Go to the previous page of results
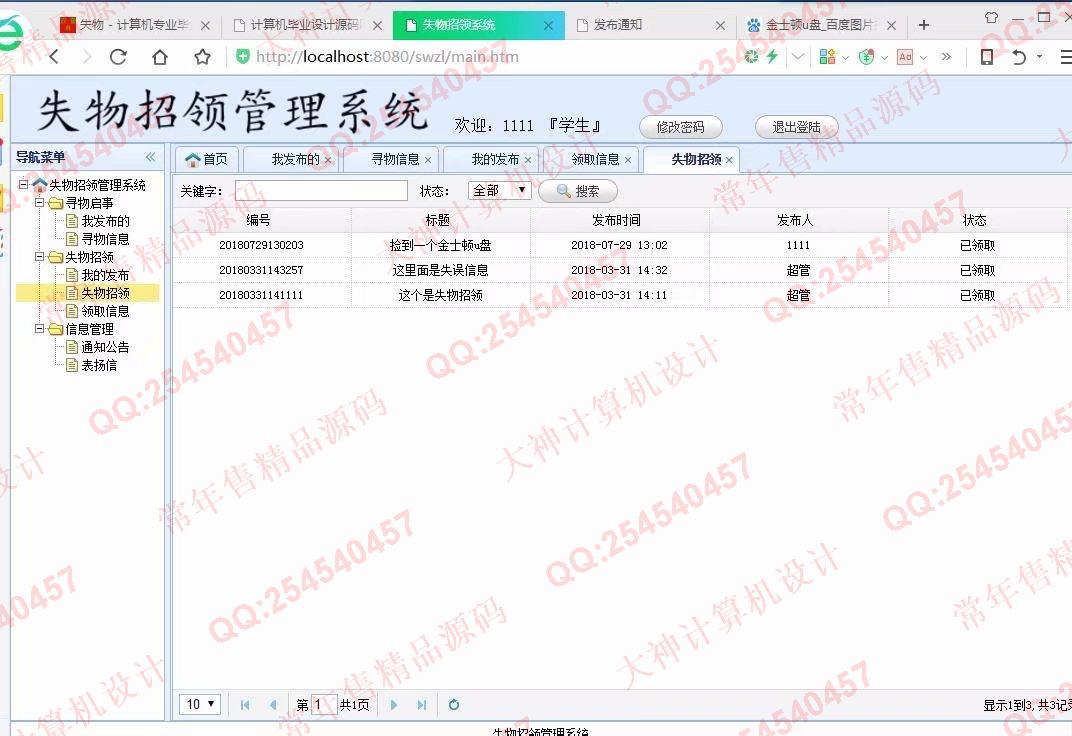 coord(273,705)
